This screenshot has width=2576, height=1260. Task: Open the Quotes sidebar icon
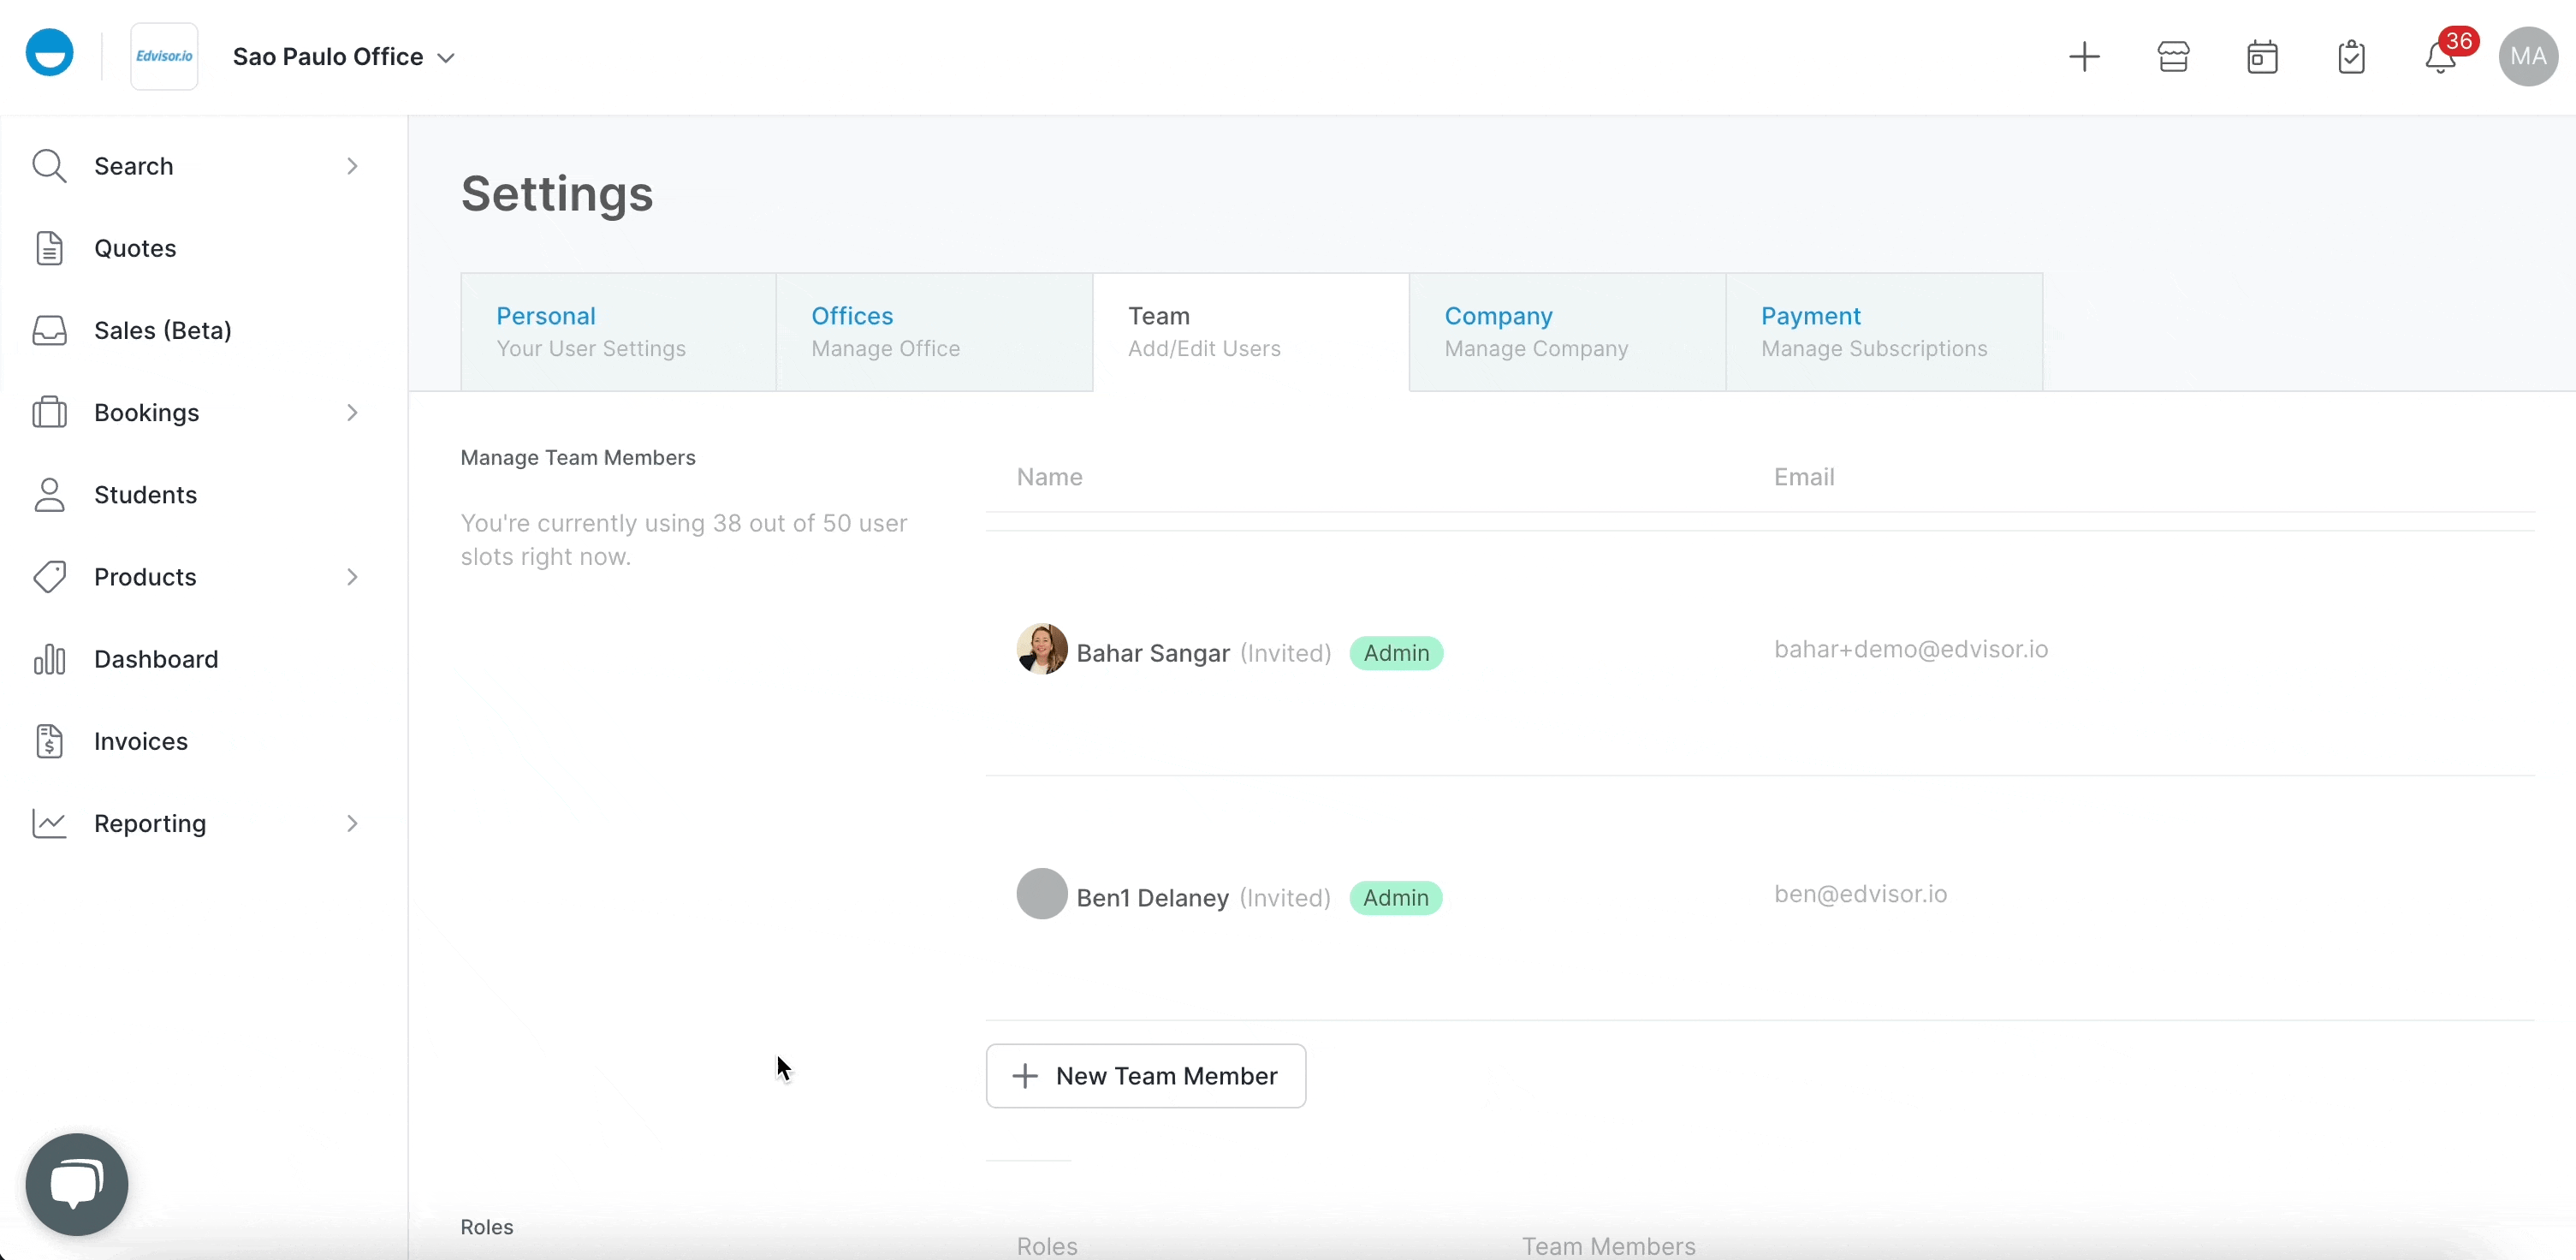click(48, 248)
